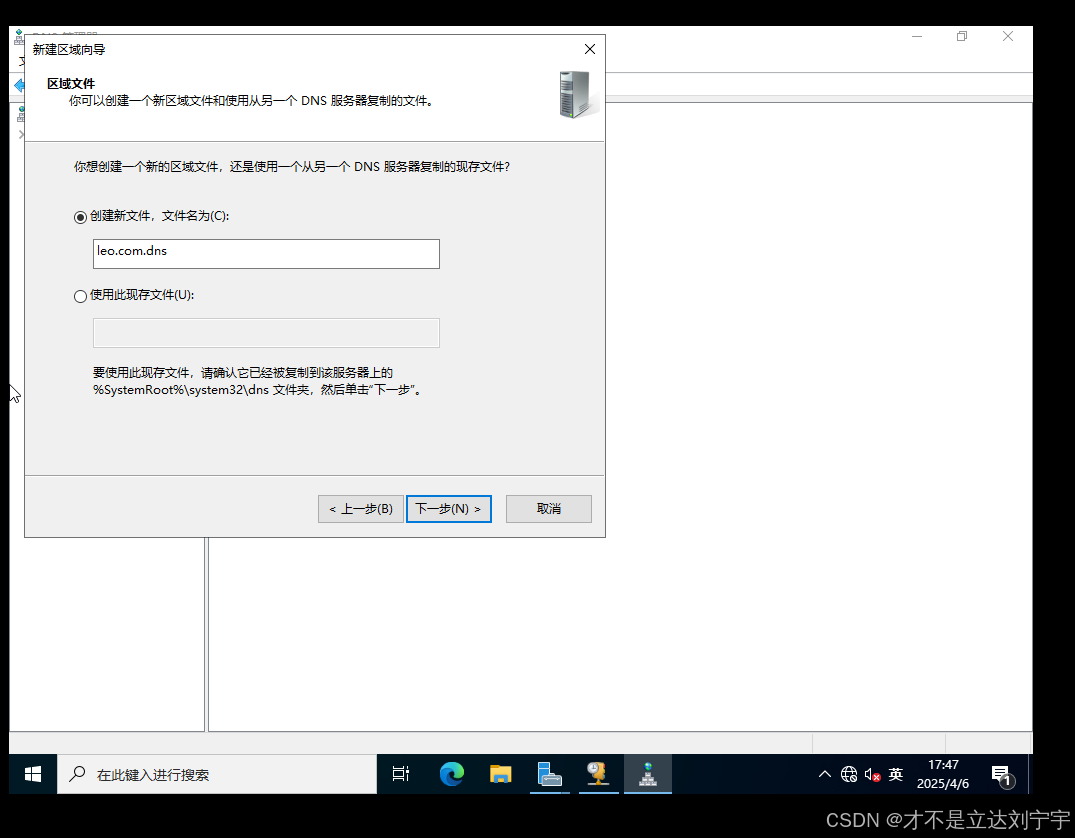Open Microsoft Edge from the taskbar

point(452,774)
